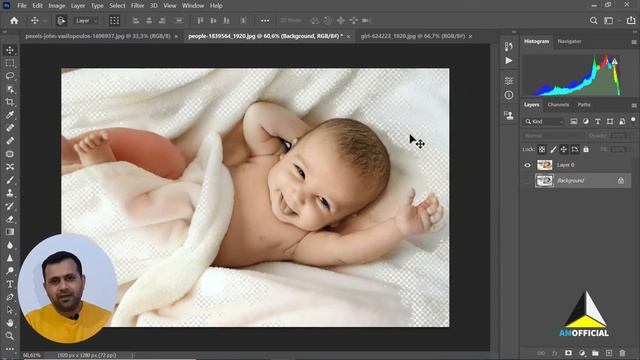Toggle layer filtering on/off switch
640x360 pixels.
(x=633, y=120)
